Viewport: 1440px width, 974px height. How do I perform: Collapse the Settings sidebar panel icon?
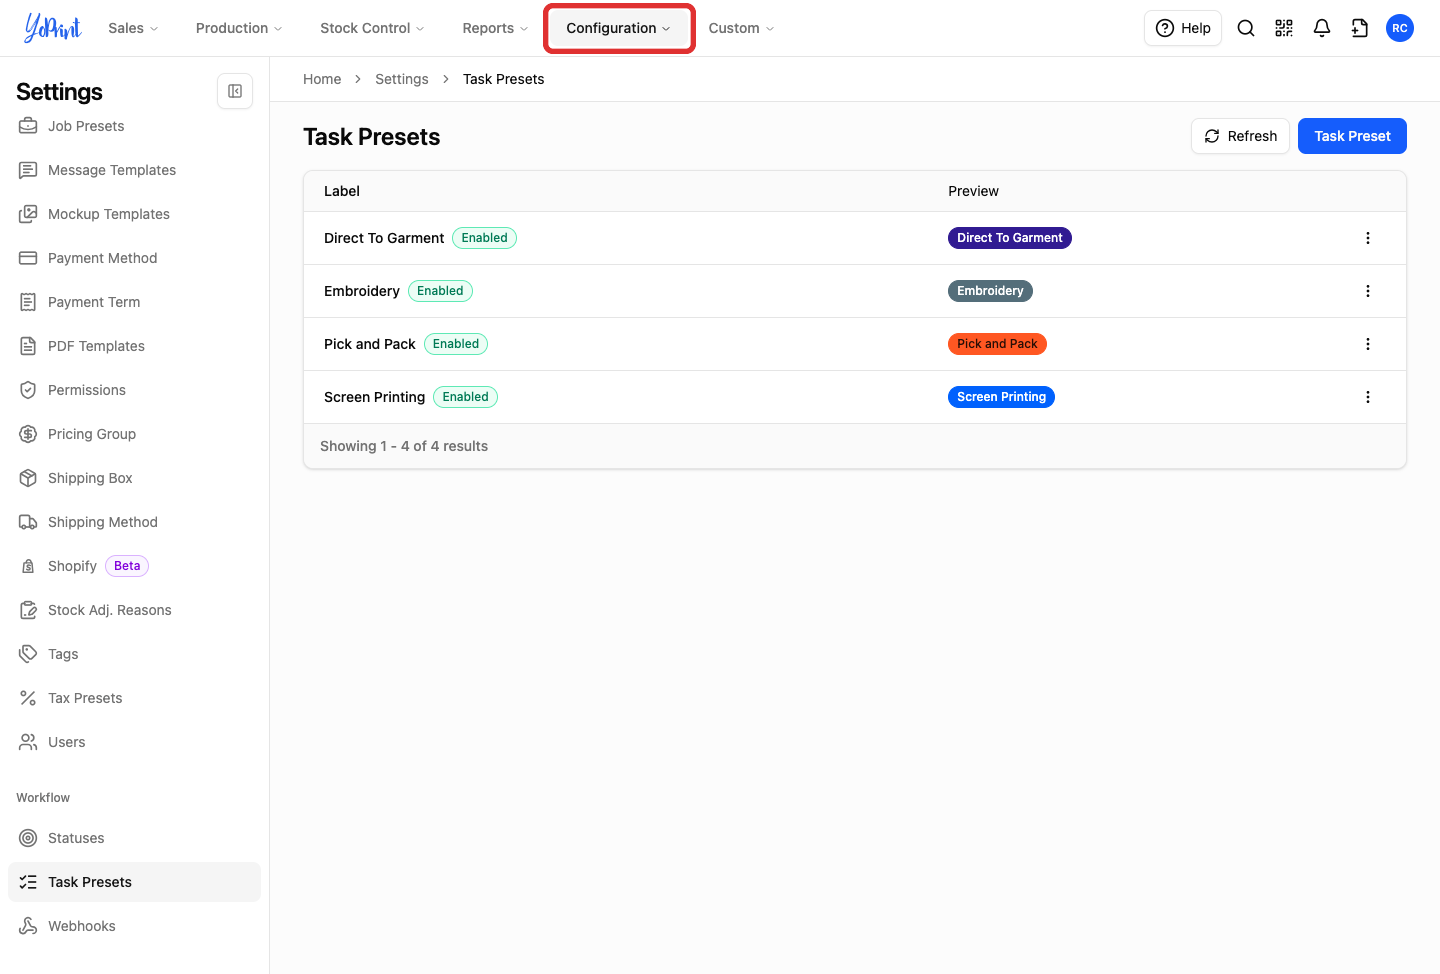(235, 91)
